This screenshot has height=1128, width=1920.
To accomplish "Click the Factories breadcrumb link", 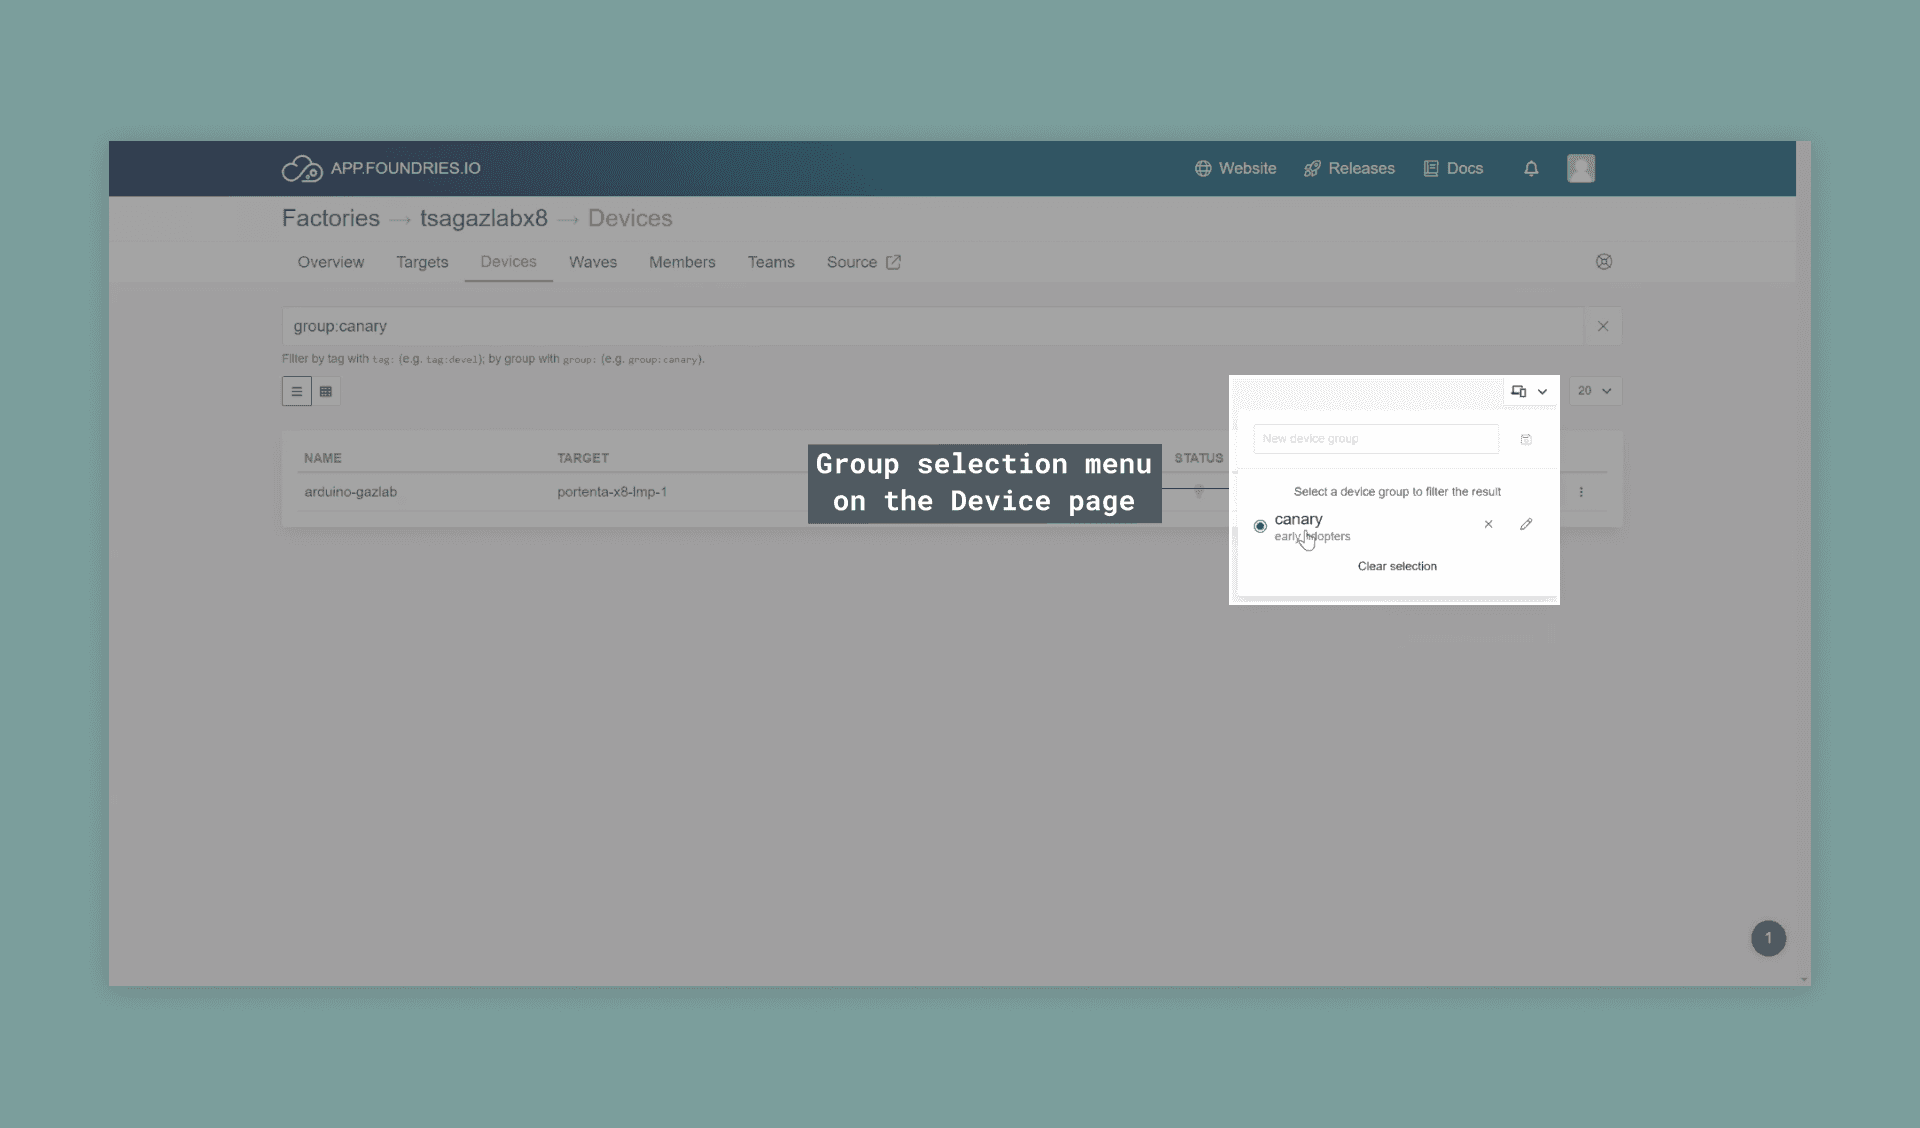I will [331, 218].
